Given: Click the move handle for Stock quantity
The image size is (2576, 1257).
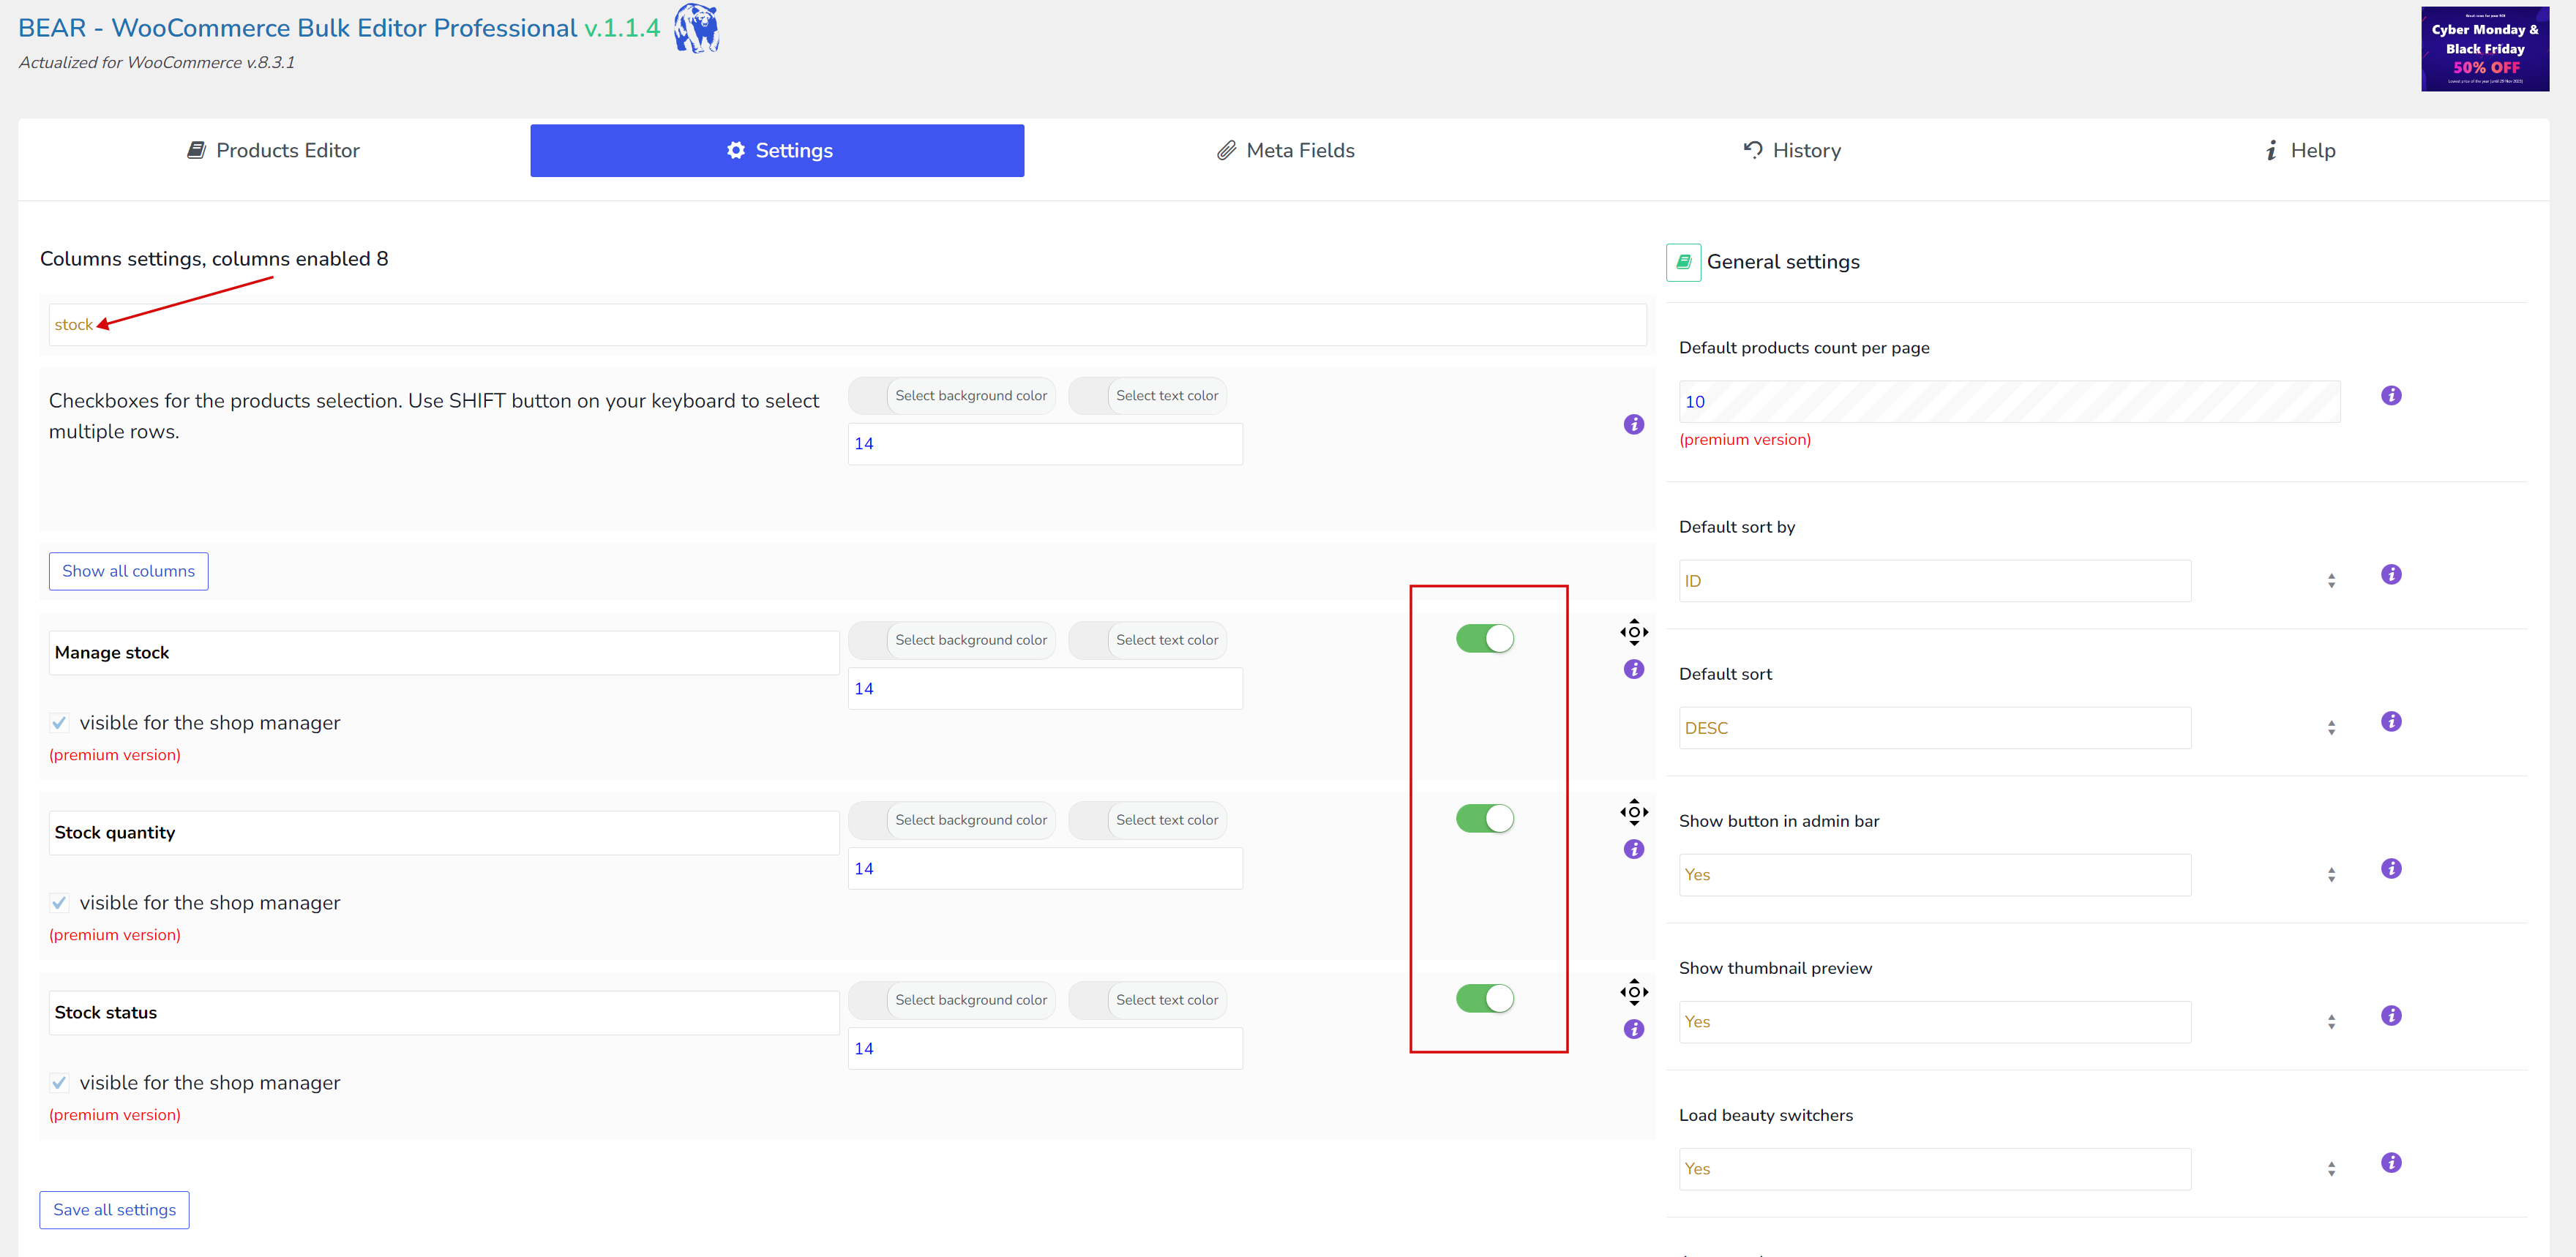Looking at the screenshot, I should point(1634,812).
